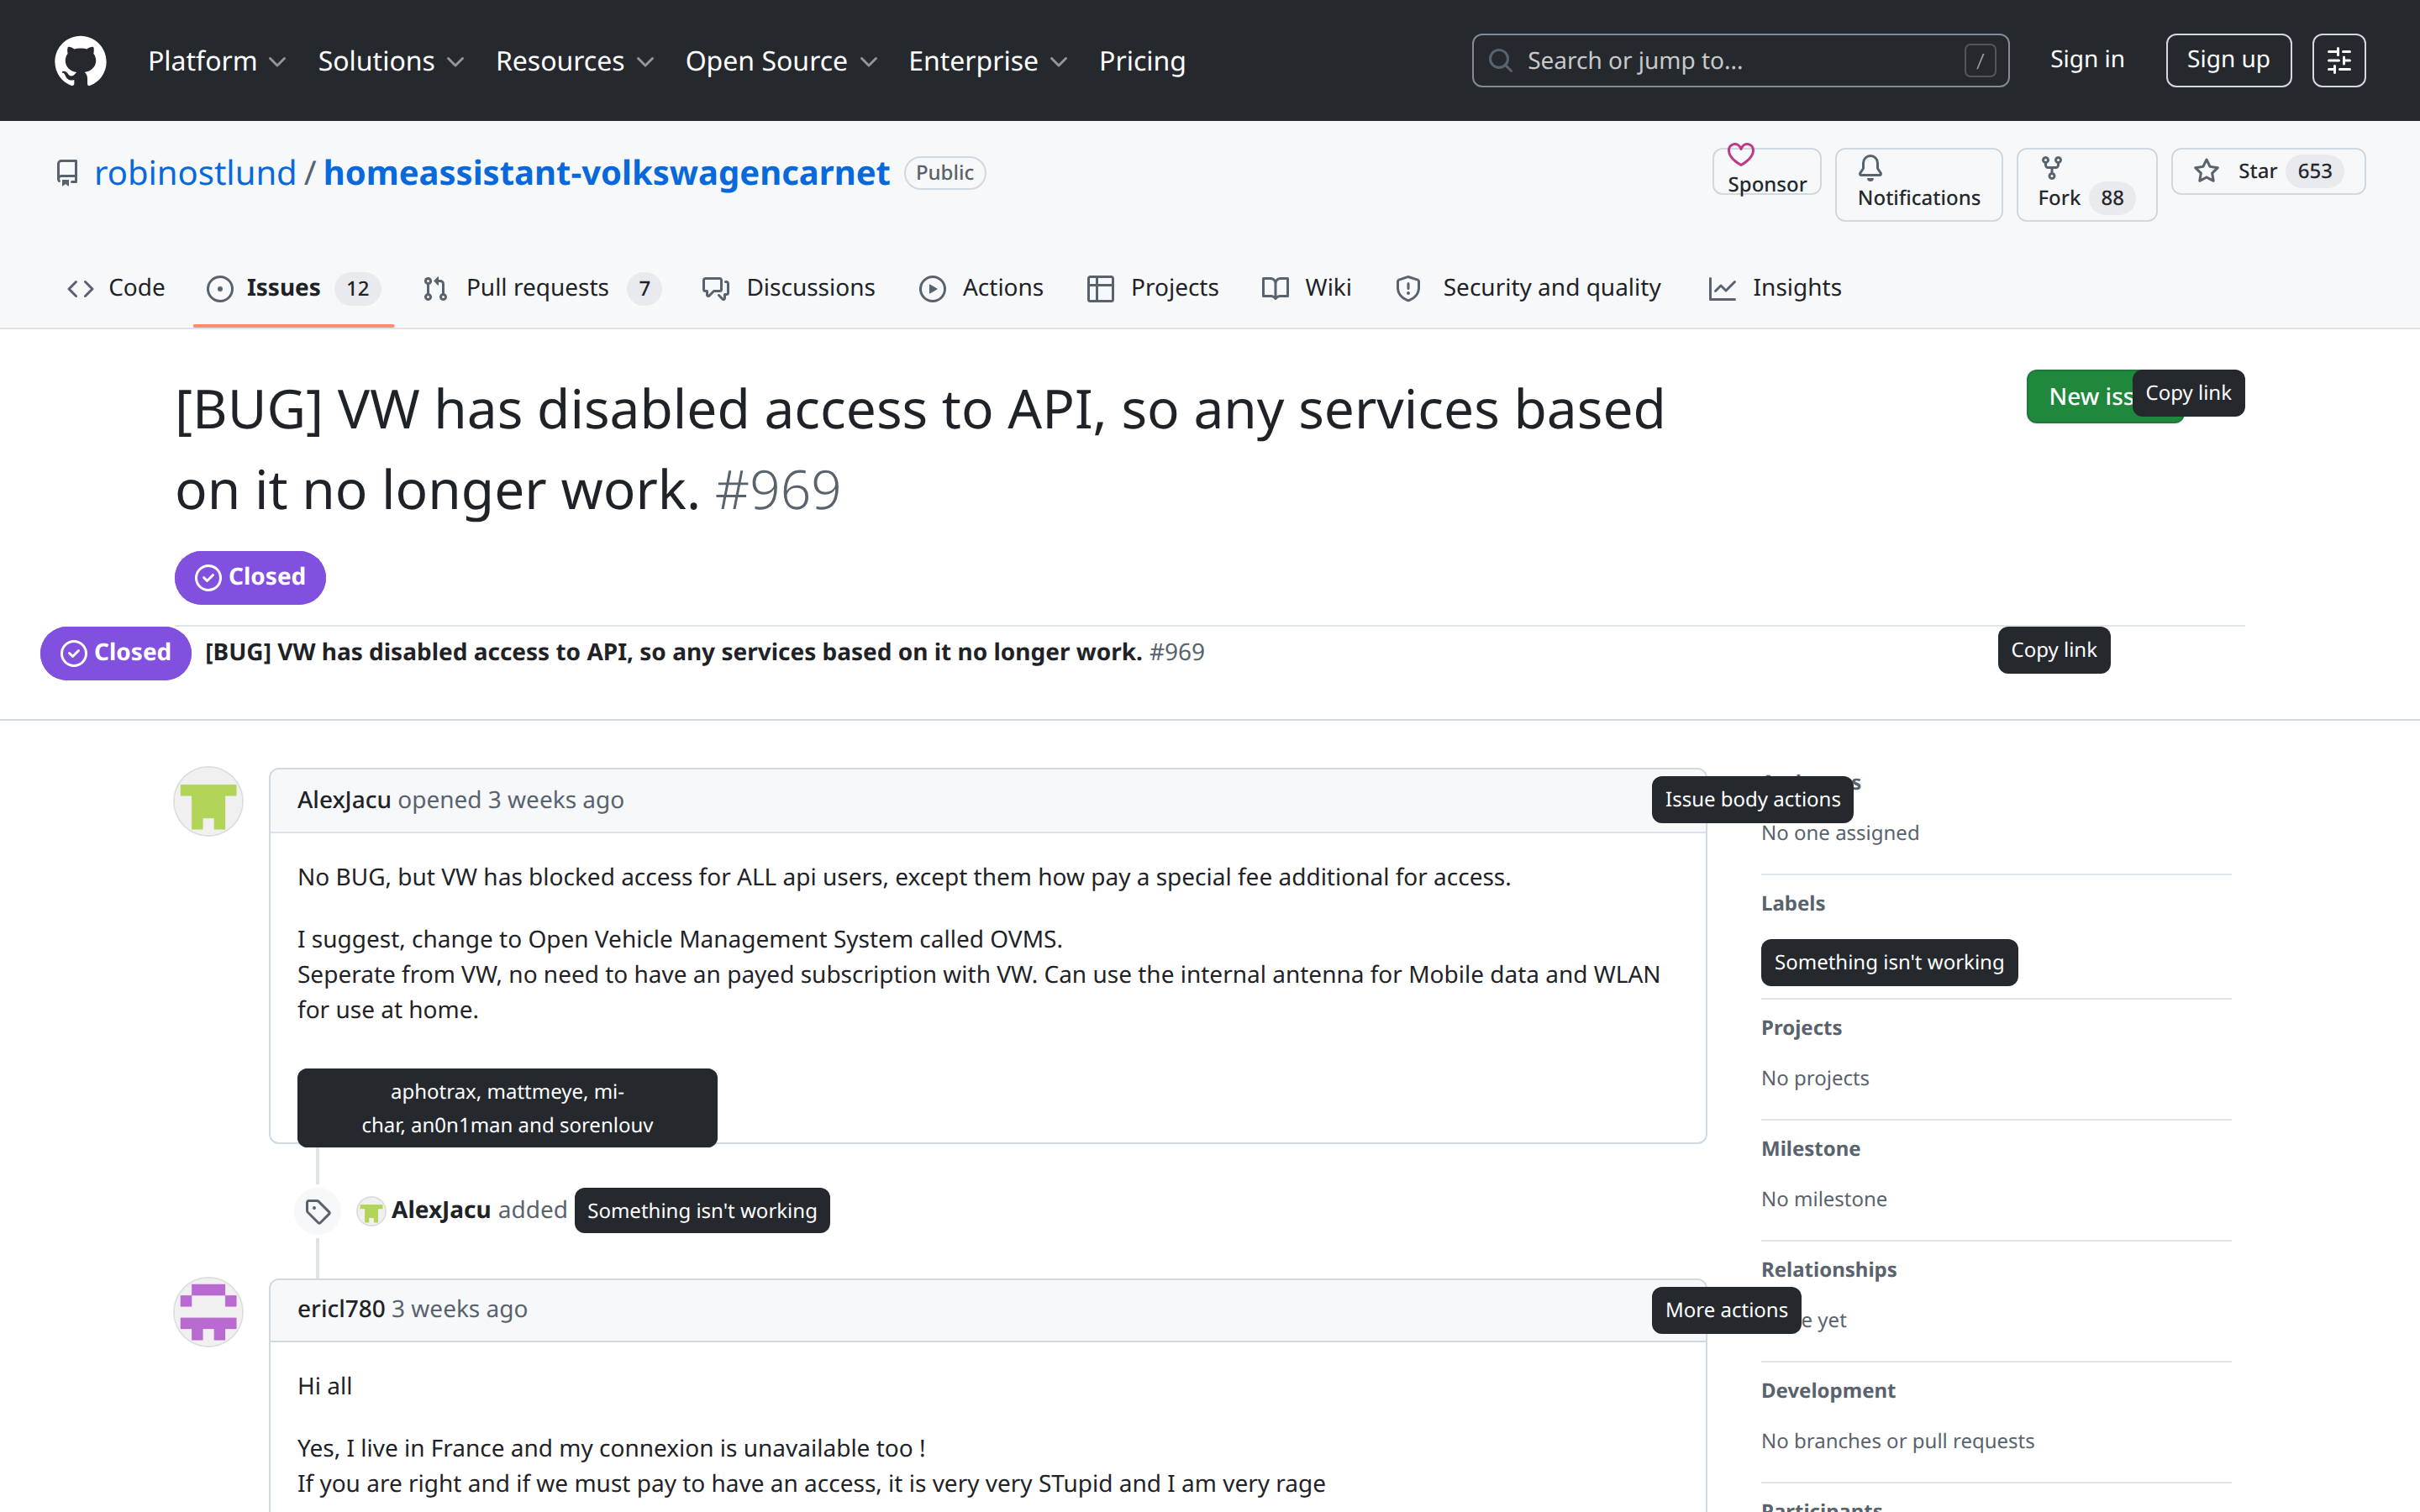Click "No branches or pull requests" text
This screenshot has height=1512, width=2420.
pos(1897,1441)
